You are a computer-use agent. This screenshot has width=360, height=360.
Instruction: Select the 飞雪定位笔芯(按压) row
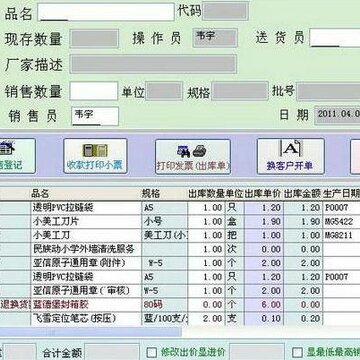(x=180, y=319)
